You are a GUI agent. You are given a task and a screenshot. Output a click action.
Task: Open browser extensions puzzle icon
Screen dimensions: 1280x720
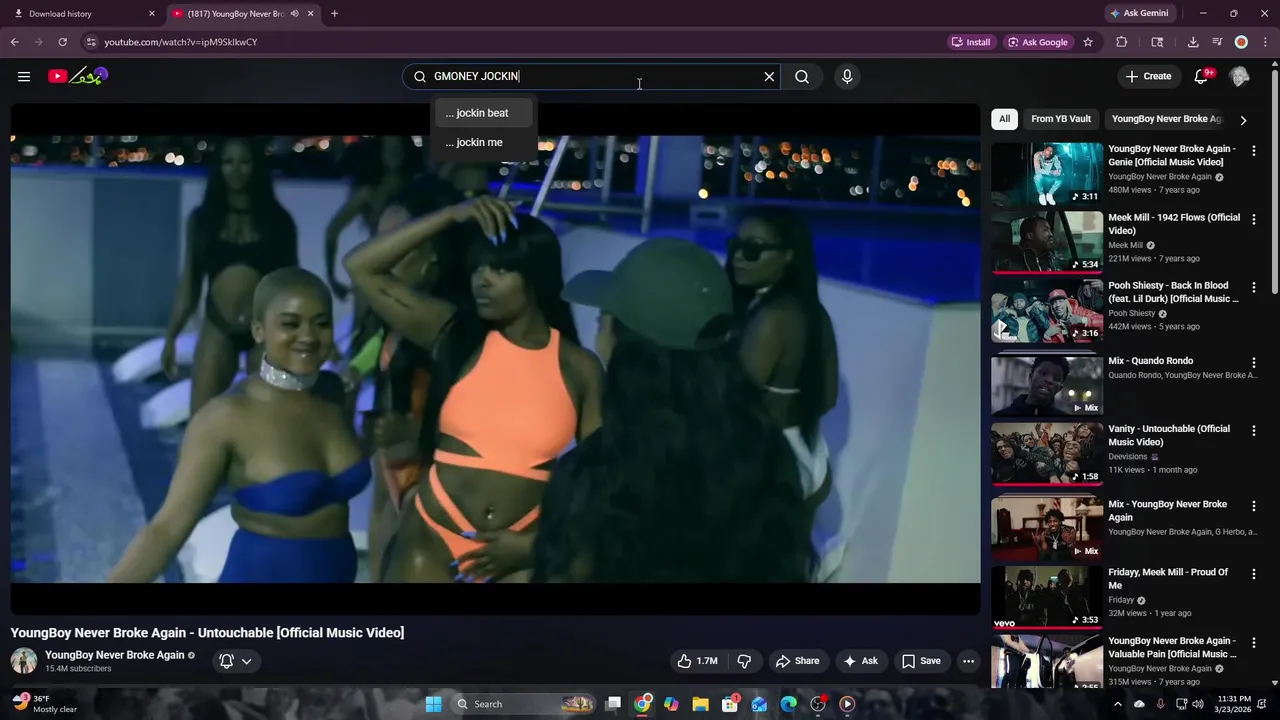pos(1122,42)
